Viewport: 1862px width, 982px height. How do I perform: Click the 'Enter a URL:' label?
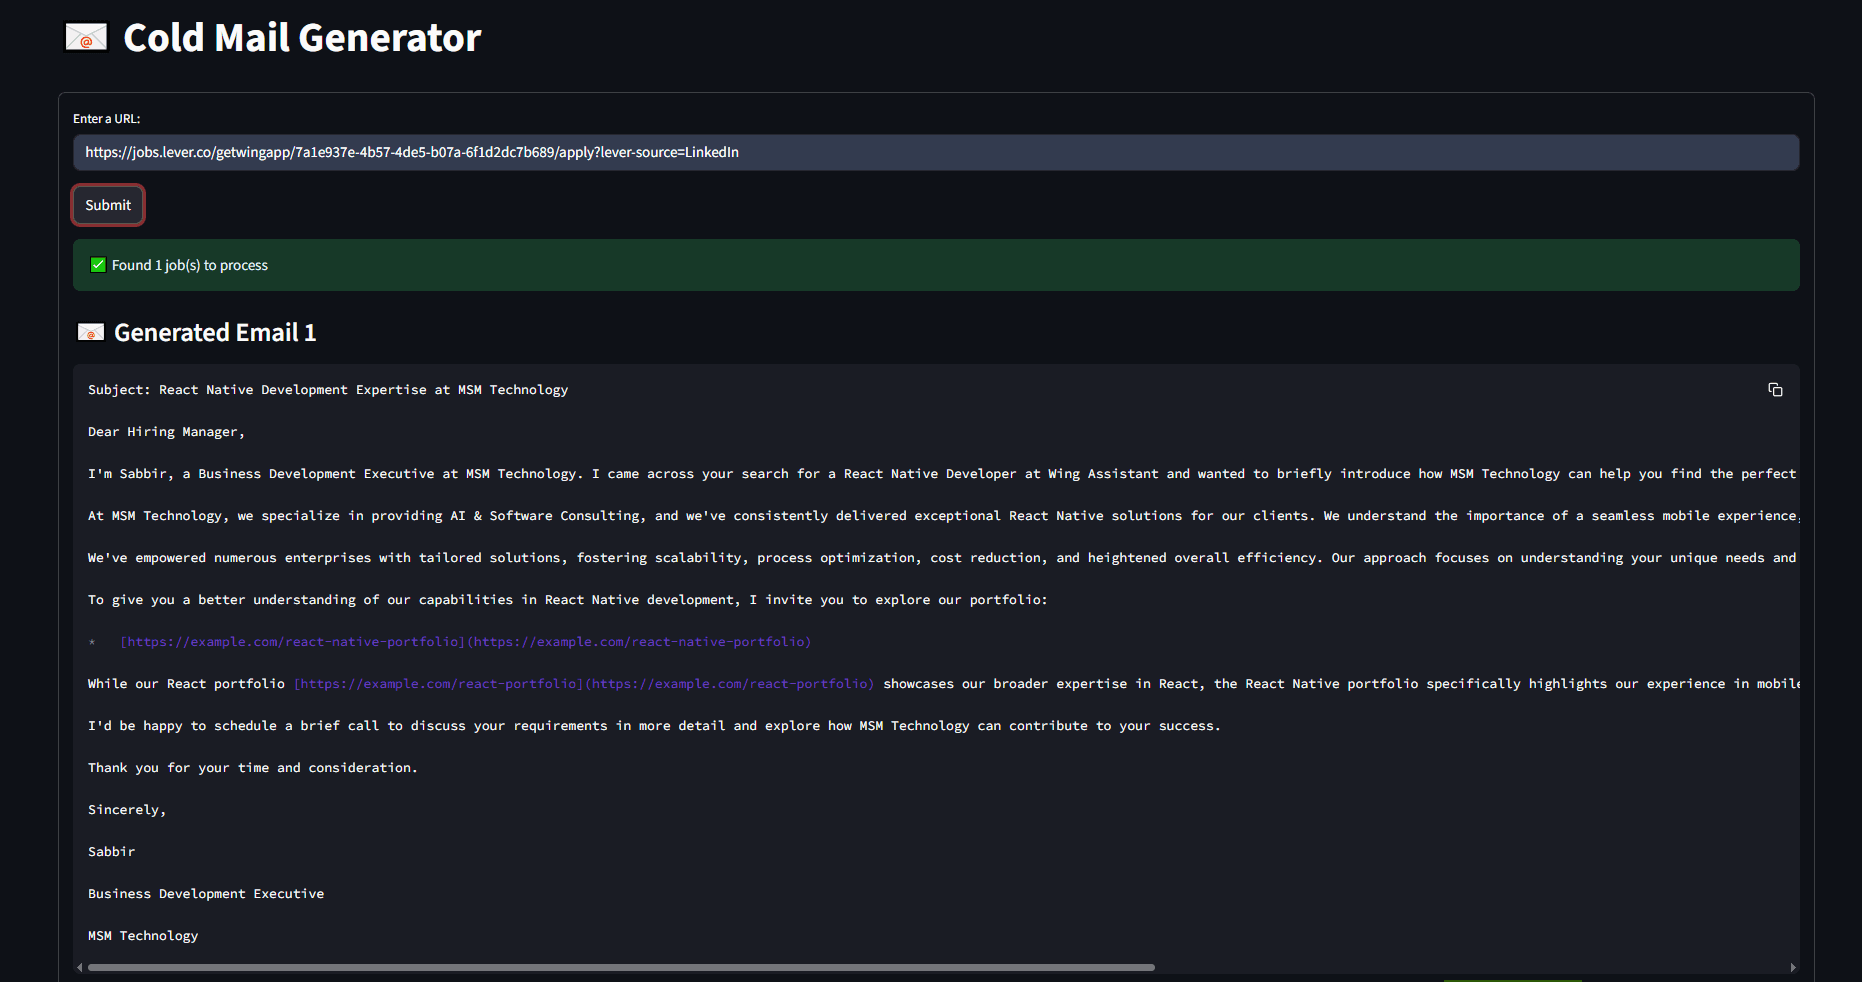(x=106, y=118)
